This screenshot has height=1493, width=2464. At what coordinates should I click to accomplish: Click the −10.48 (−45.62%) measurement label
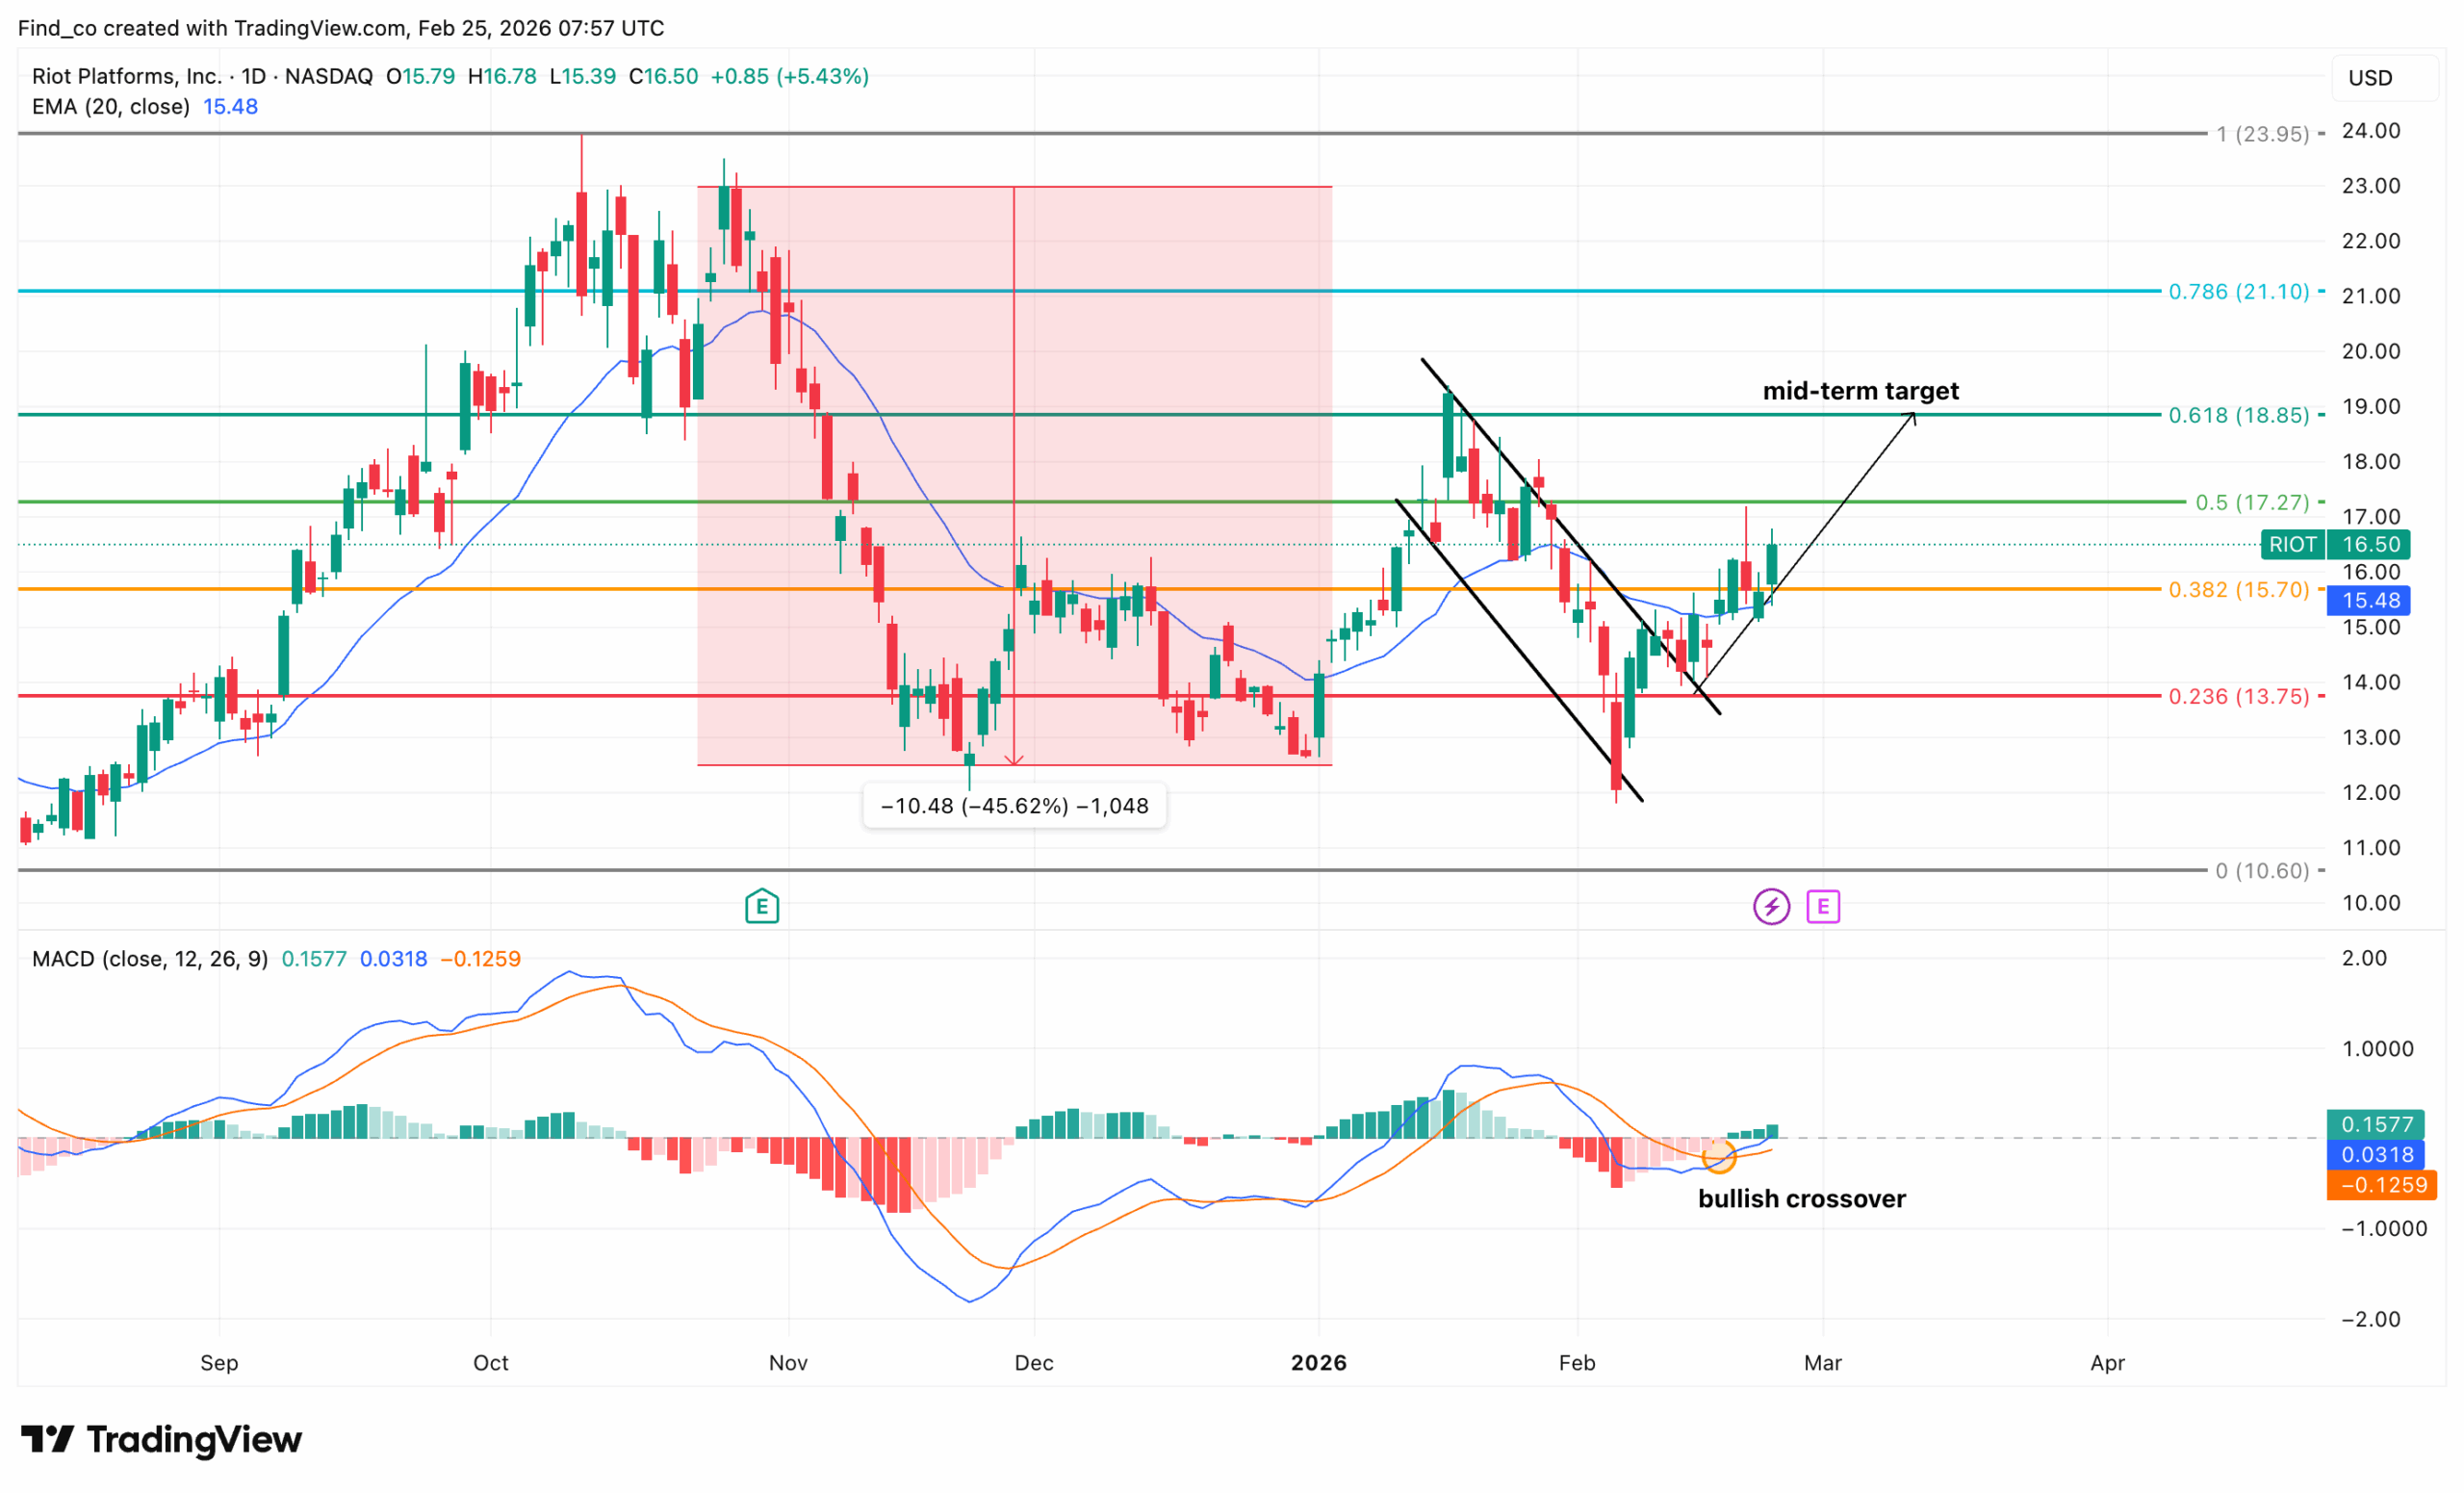pos(1014,806)
